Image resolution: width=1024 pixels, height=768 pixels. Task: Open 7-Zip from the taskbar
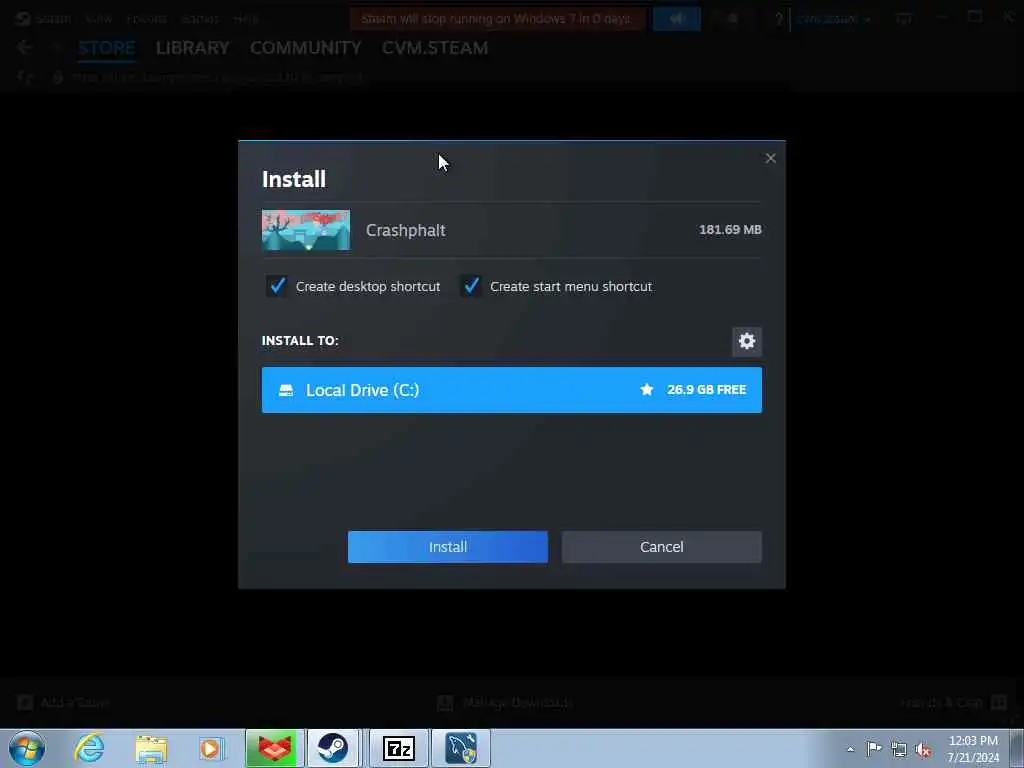[x=399, y=748]
